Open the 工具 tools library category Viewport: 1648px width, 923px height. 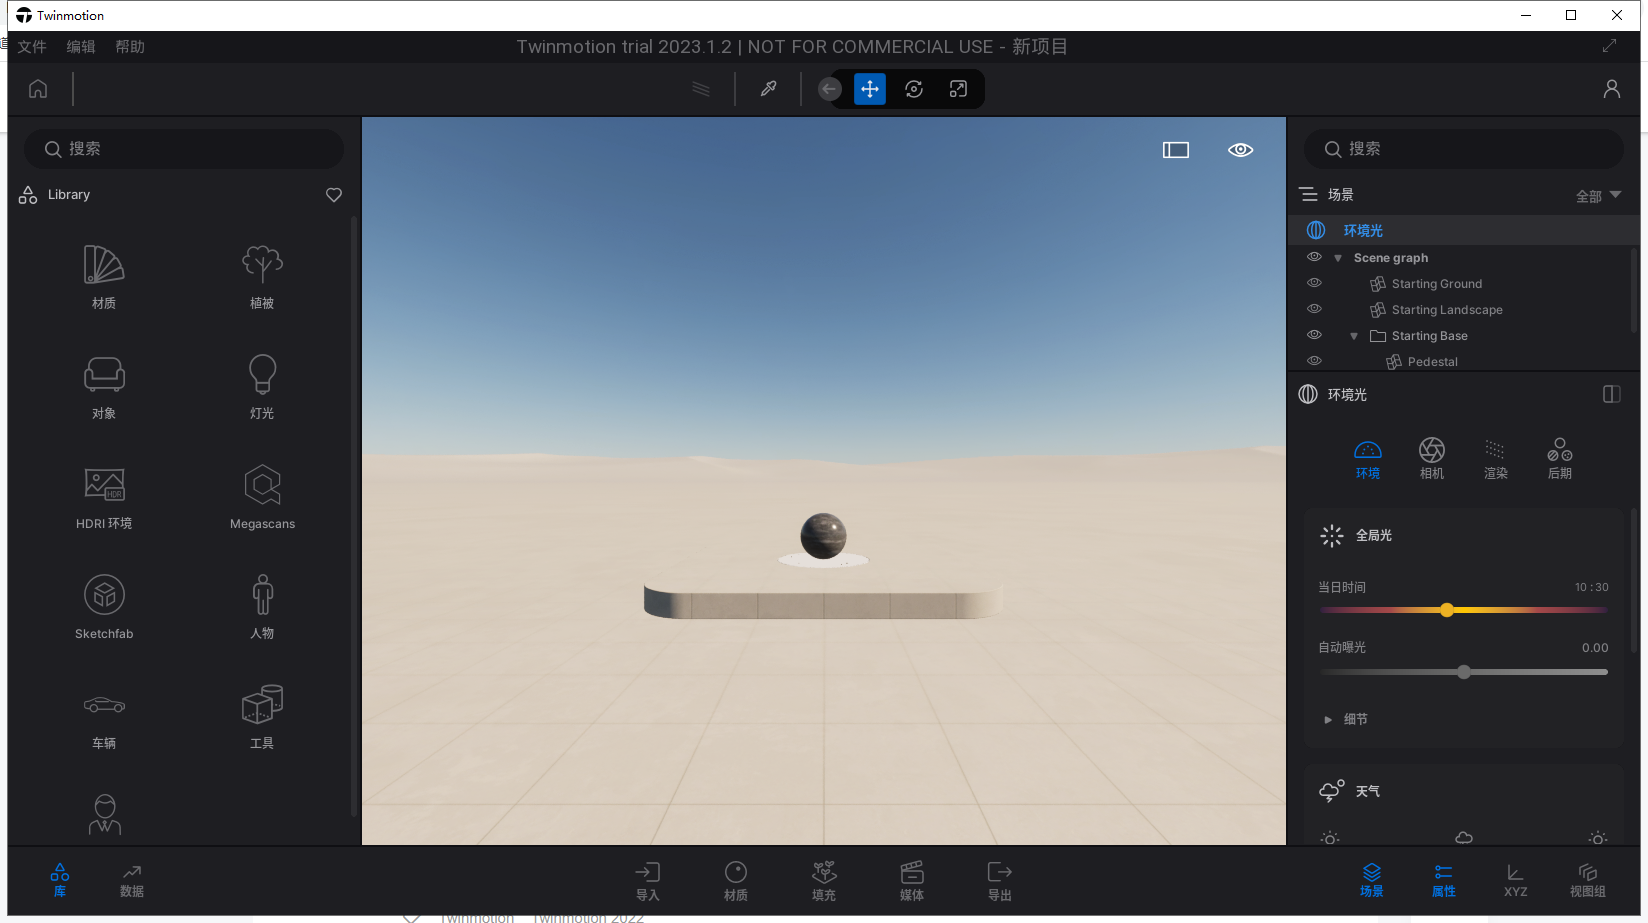pyautogui.click(x=262, y=716)
